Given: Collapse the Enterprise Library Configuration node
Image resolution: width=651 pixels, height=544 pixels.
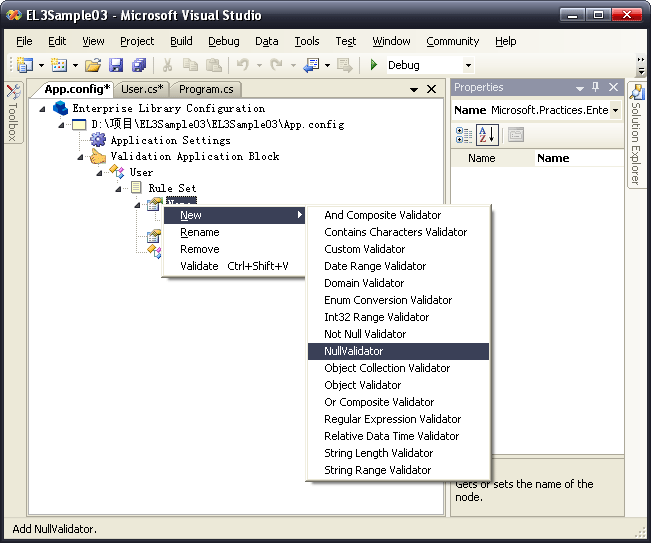Looking at the screenshot, I should point(42,109).
